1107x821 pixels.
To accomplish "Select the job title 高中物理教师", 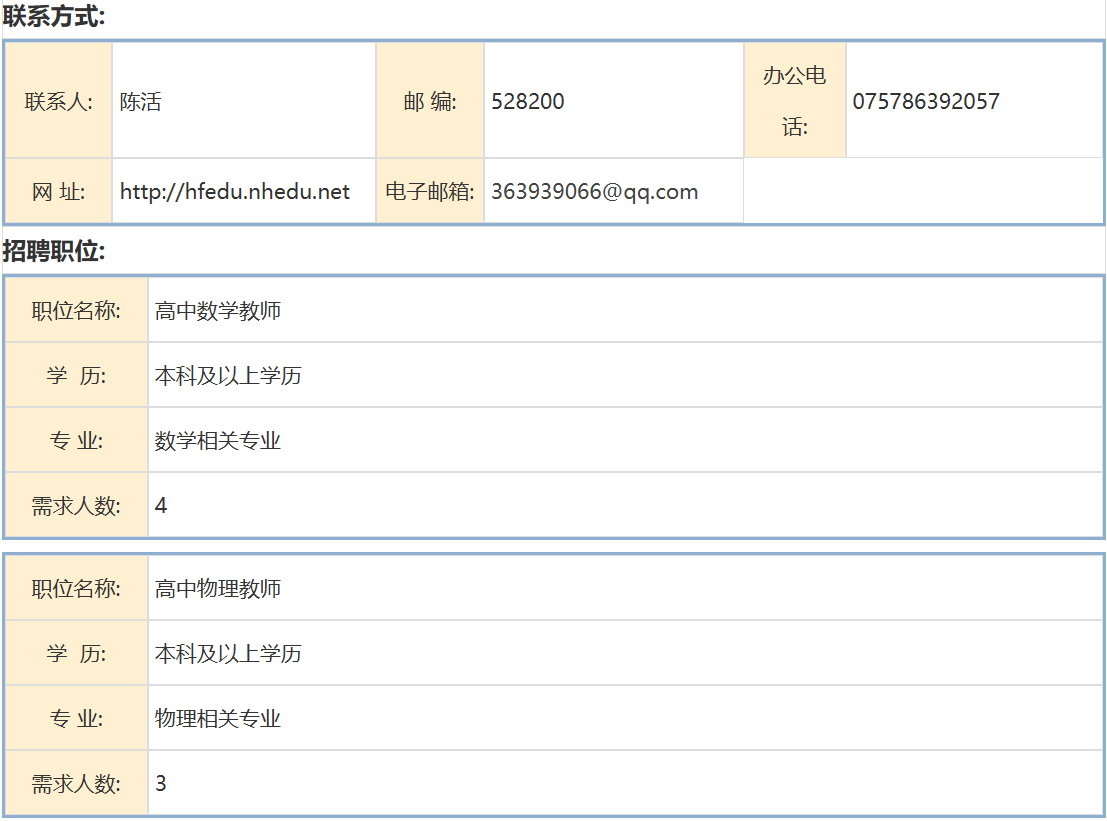I will 218,589.
